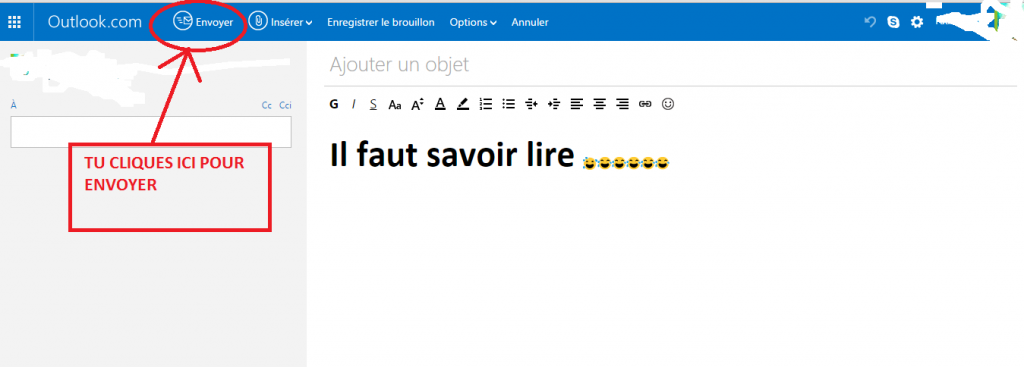This screenshot has height=367, width=1024.
Task: Open the font size picker
Action: tap(417, 104)
